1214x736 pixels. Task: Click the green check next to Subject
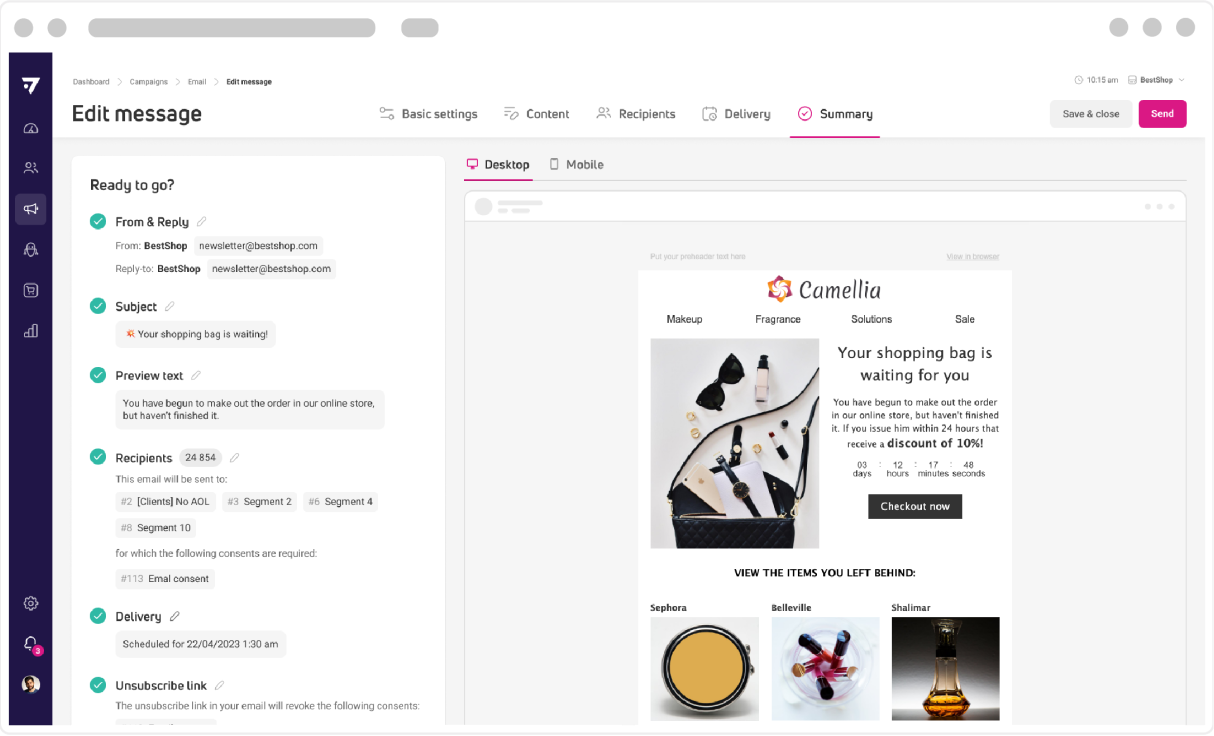point(98,306)
